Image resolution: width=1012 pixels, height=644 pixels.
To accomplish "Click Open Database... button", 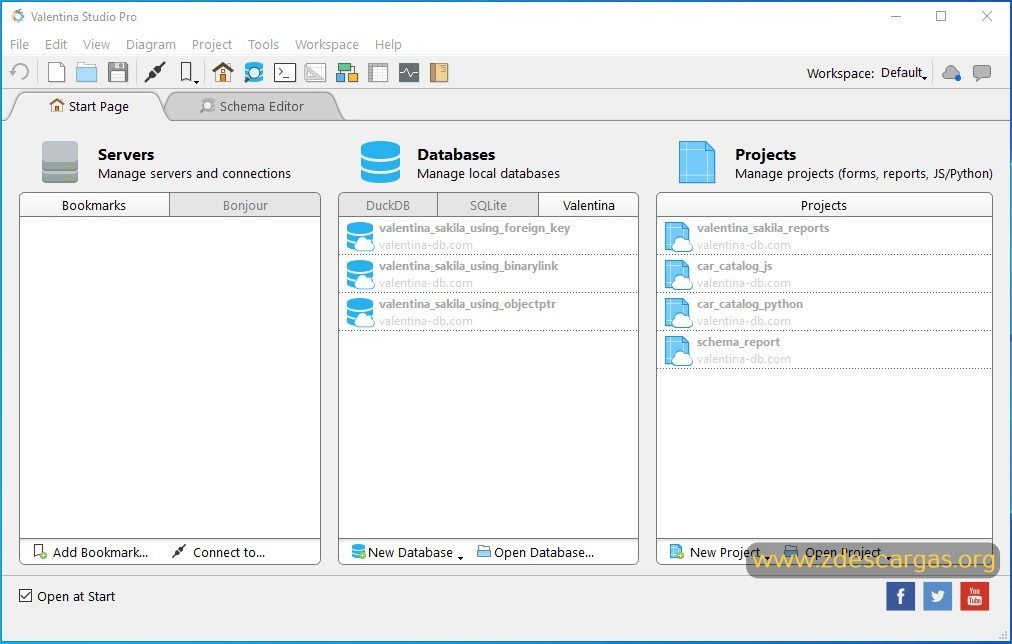I will tap(535, 552).
